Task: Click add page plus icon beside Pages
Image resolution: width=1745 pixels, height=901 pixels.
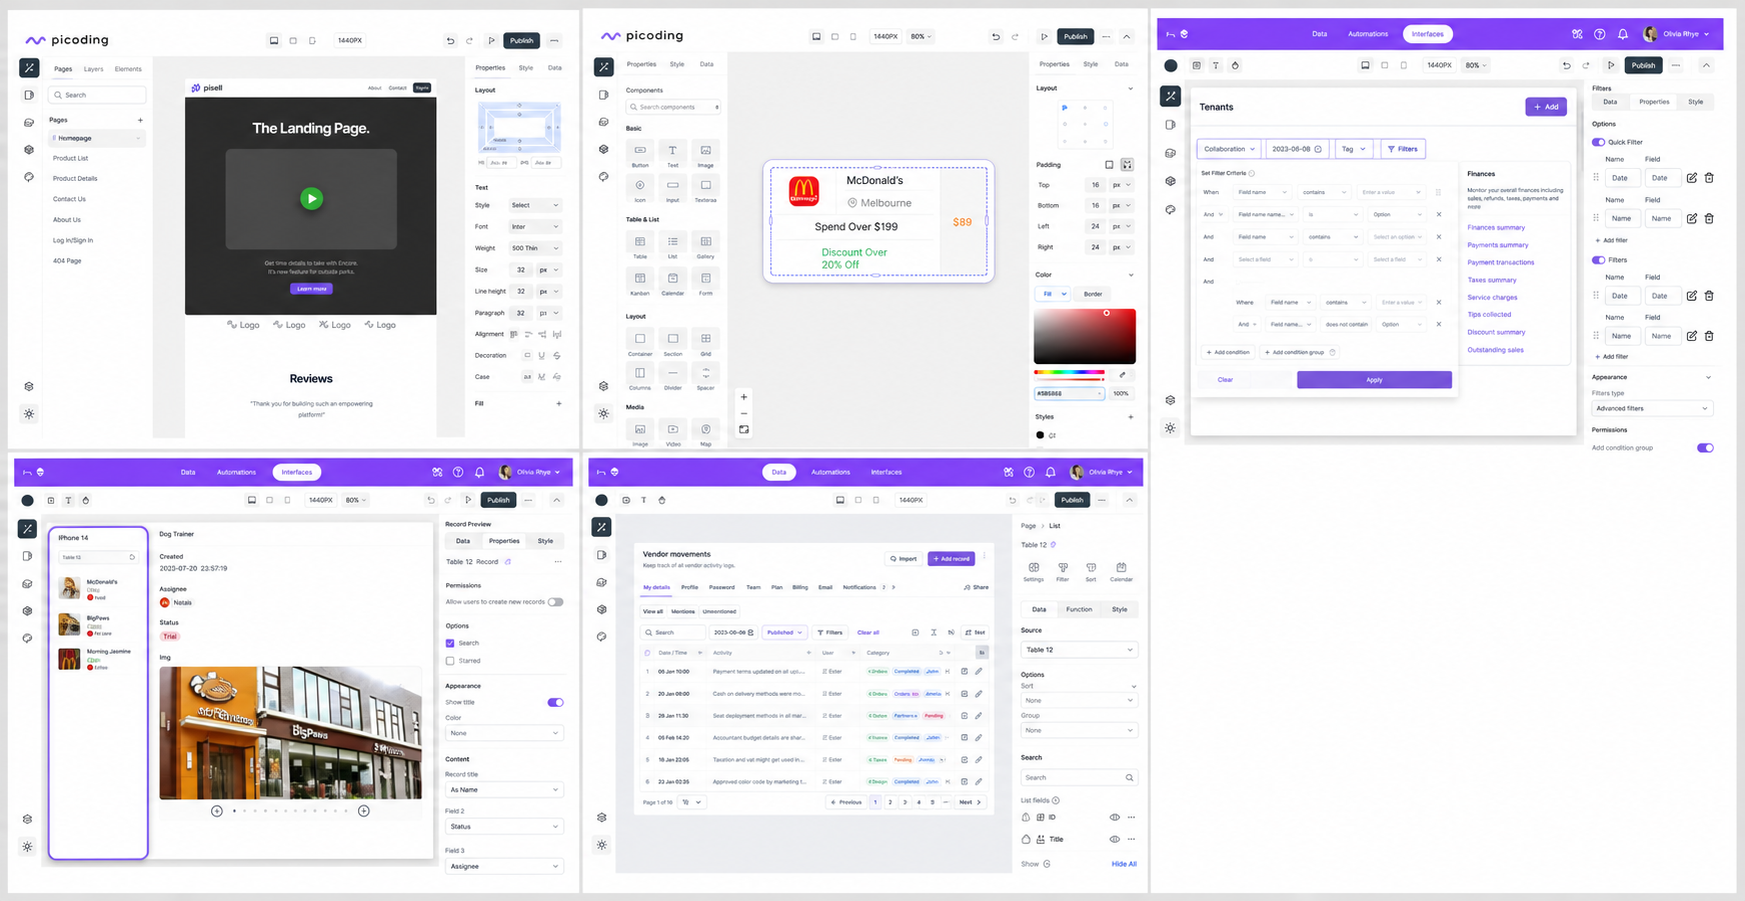Action: click(x=140, y=120)
